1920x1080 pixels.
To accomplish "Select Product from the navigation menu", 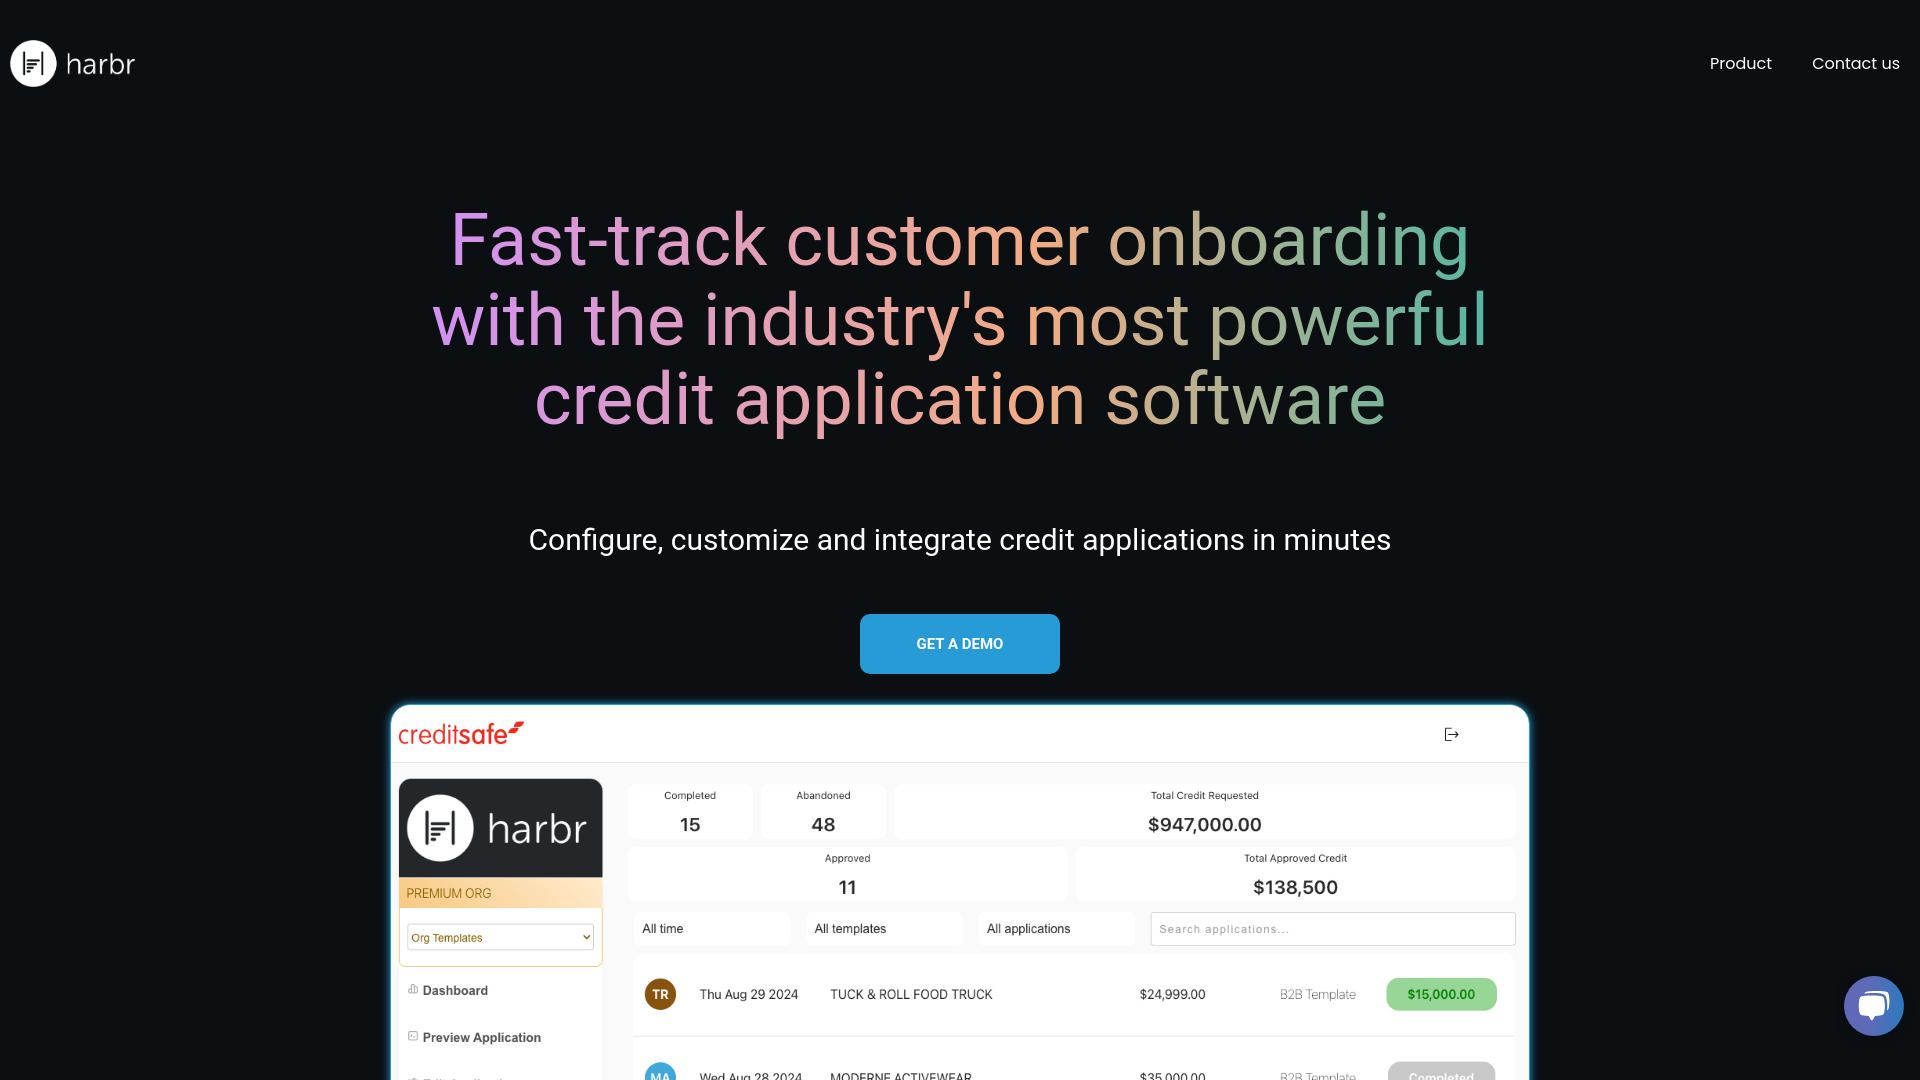I will coord(1741,63).
